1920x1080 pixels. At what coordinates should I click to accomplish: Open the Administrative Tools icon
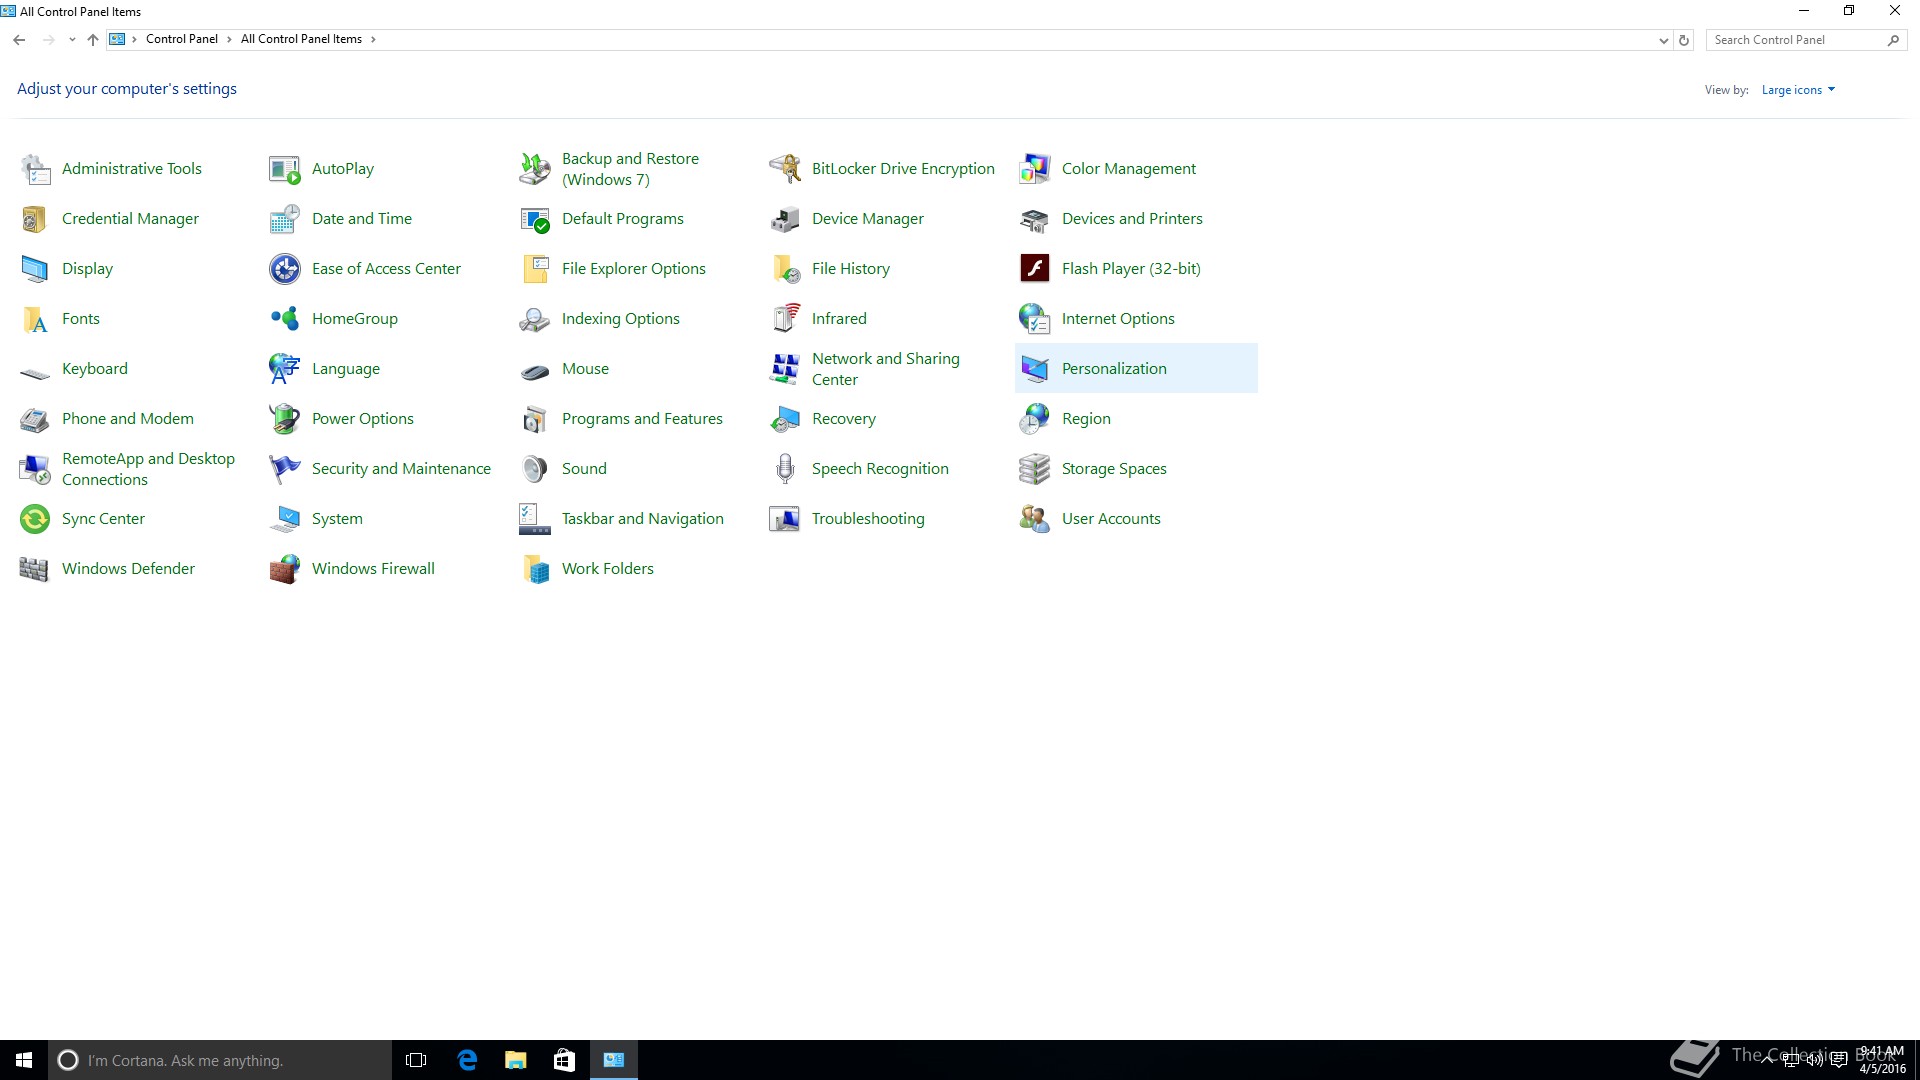coord(35,169)
